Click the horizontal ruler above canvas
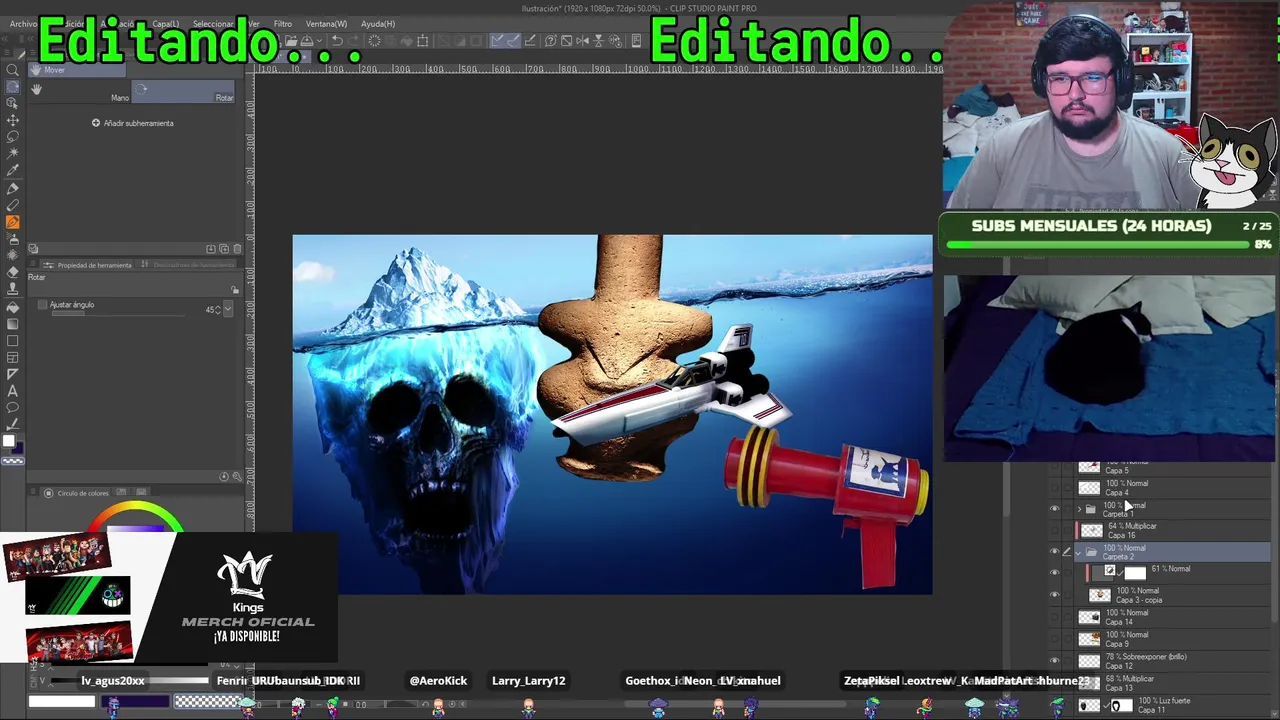 pos(598,68)
